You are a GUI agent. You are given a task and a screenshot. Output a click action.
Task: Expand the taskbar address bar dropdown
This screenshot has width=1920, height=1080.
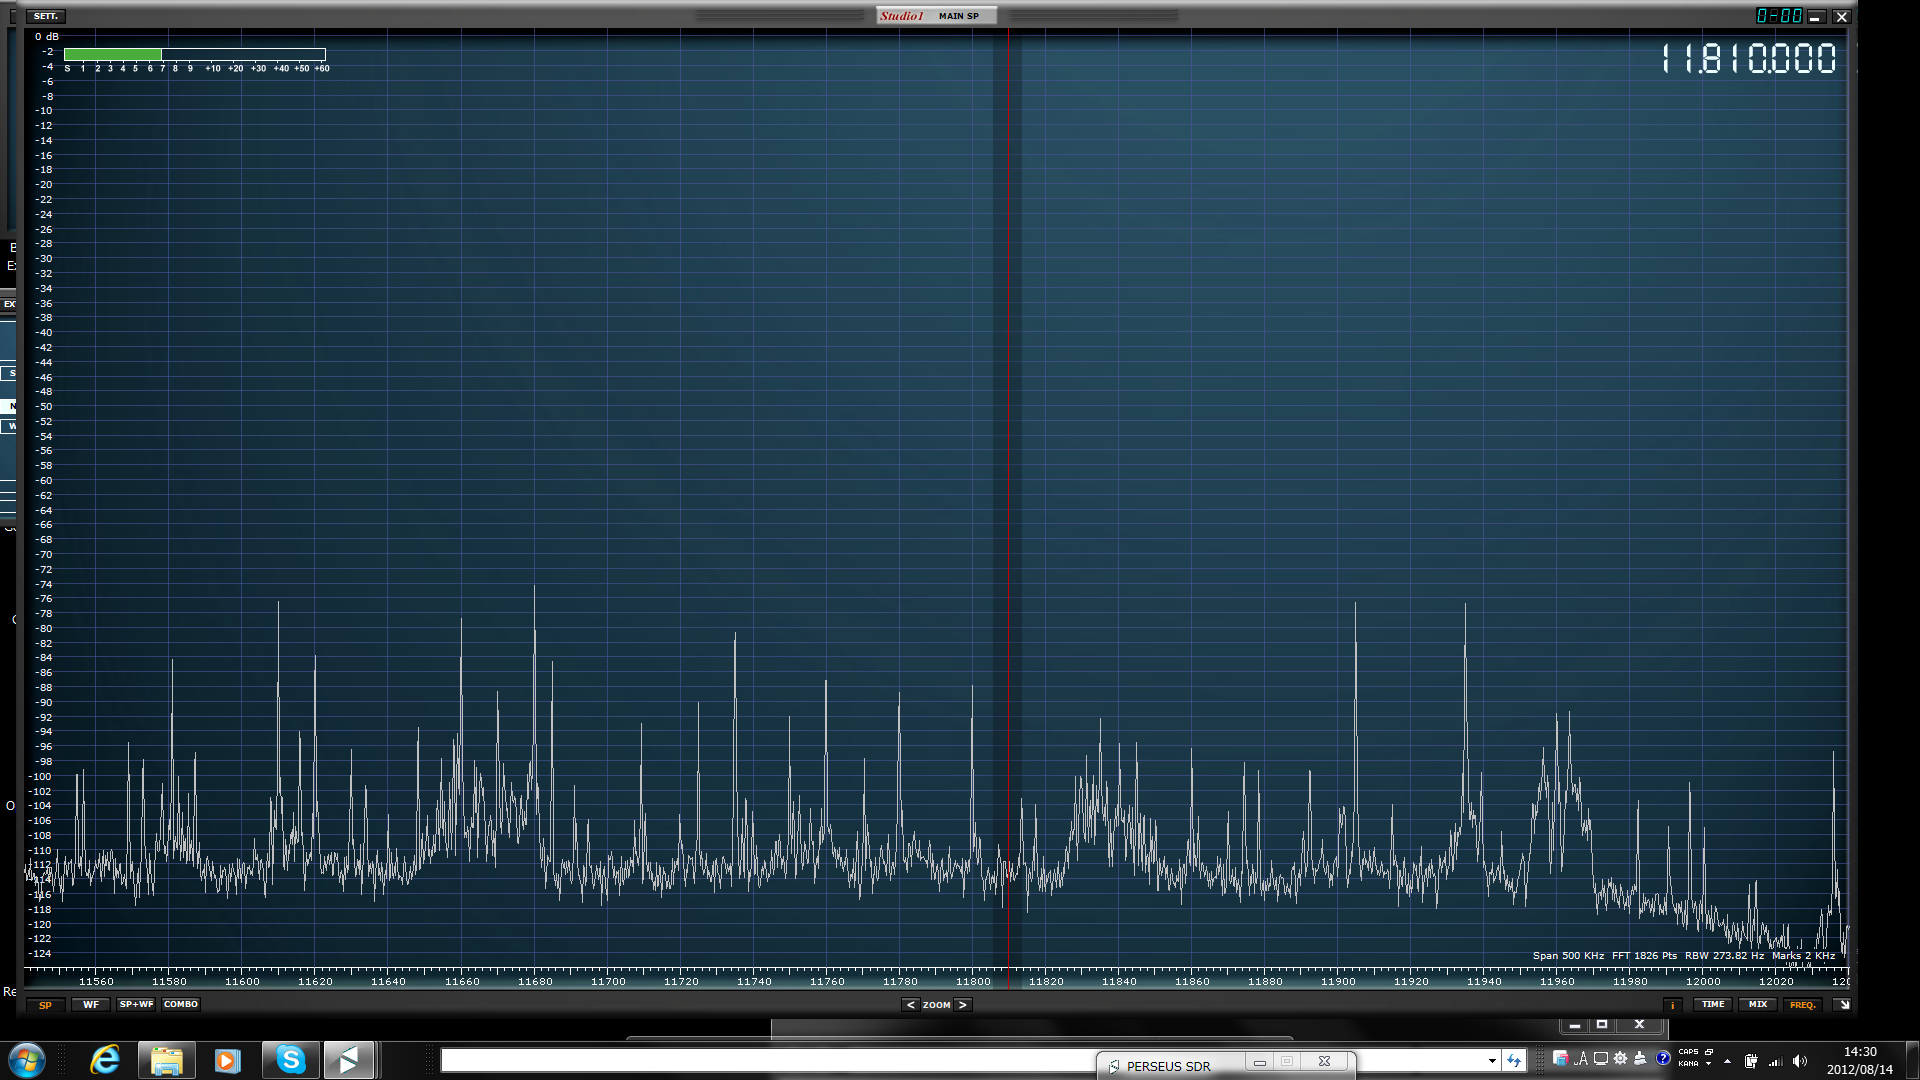(x=1492, y=1061)
